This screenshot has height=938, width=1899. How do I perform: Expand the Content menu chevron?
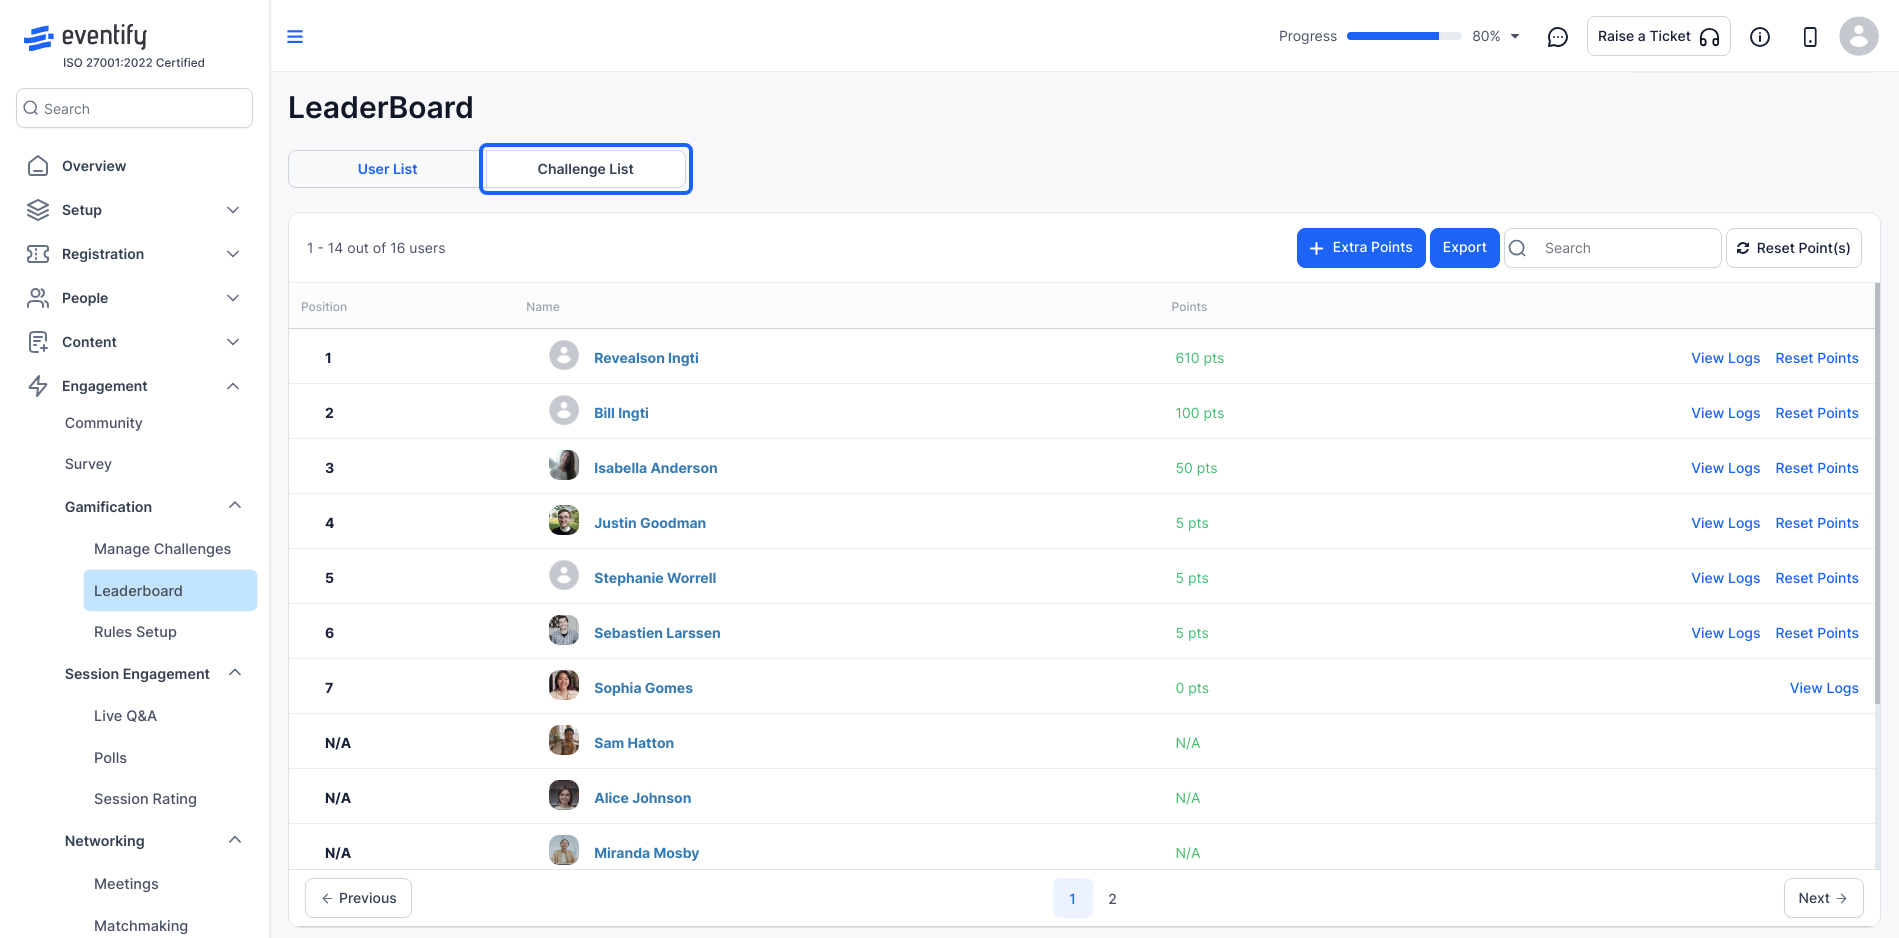click(x=233, y=342)
